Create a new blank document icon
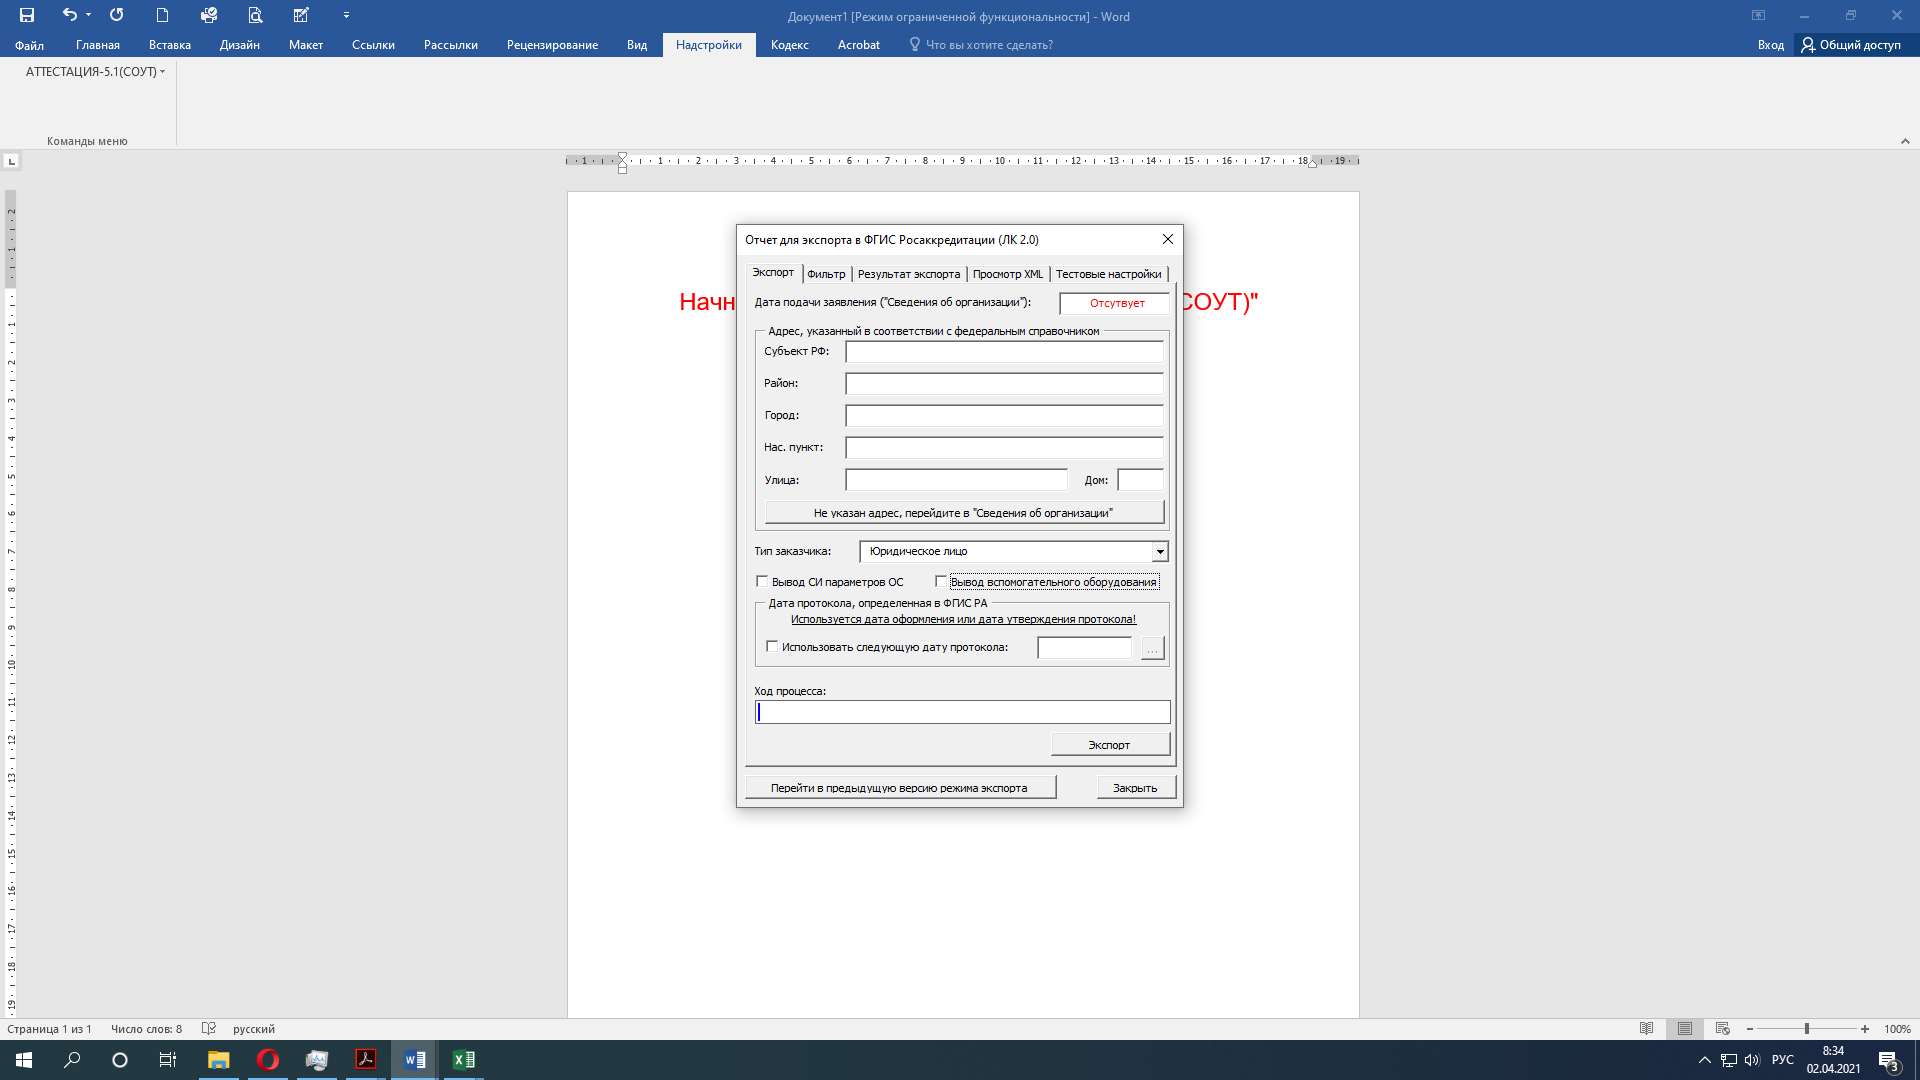1920x1080 pixels. click(x=162, y=15)
